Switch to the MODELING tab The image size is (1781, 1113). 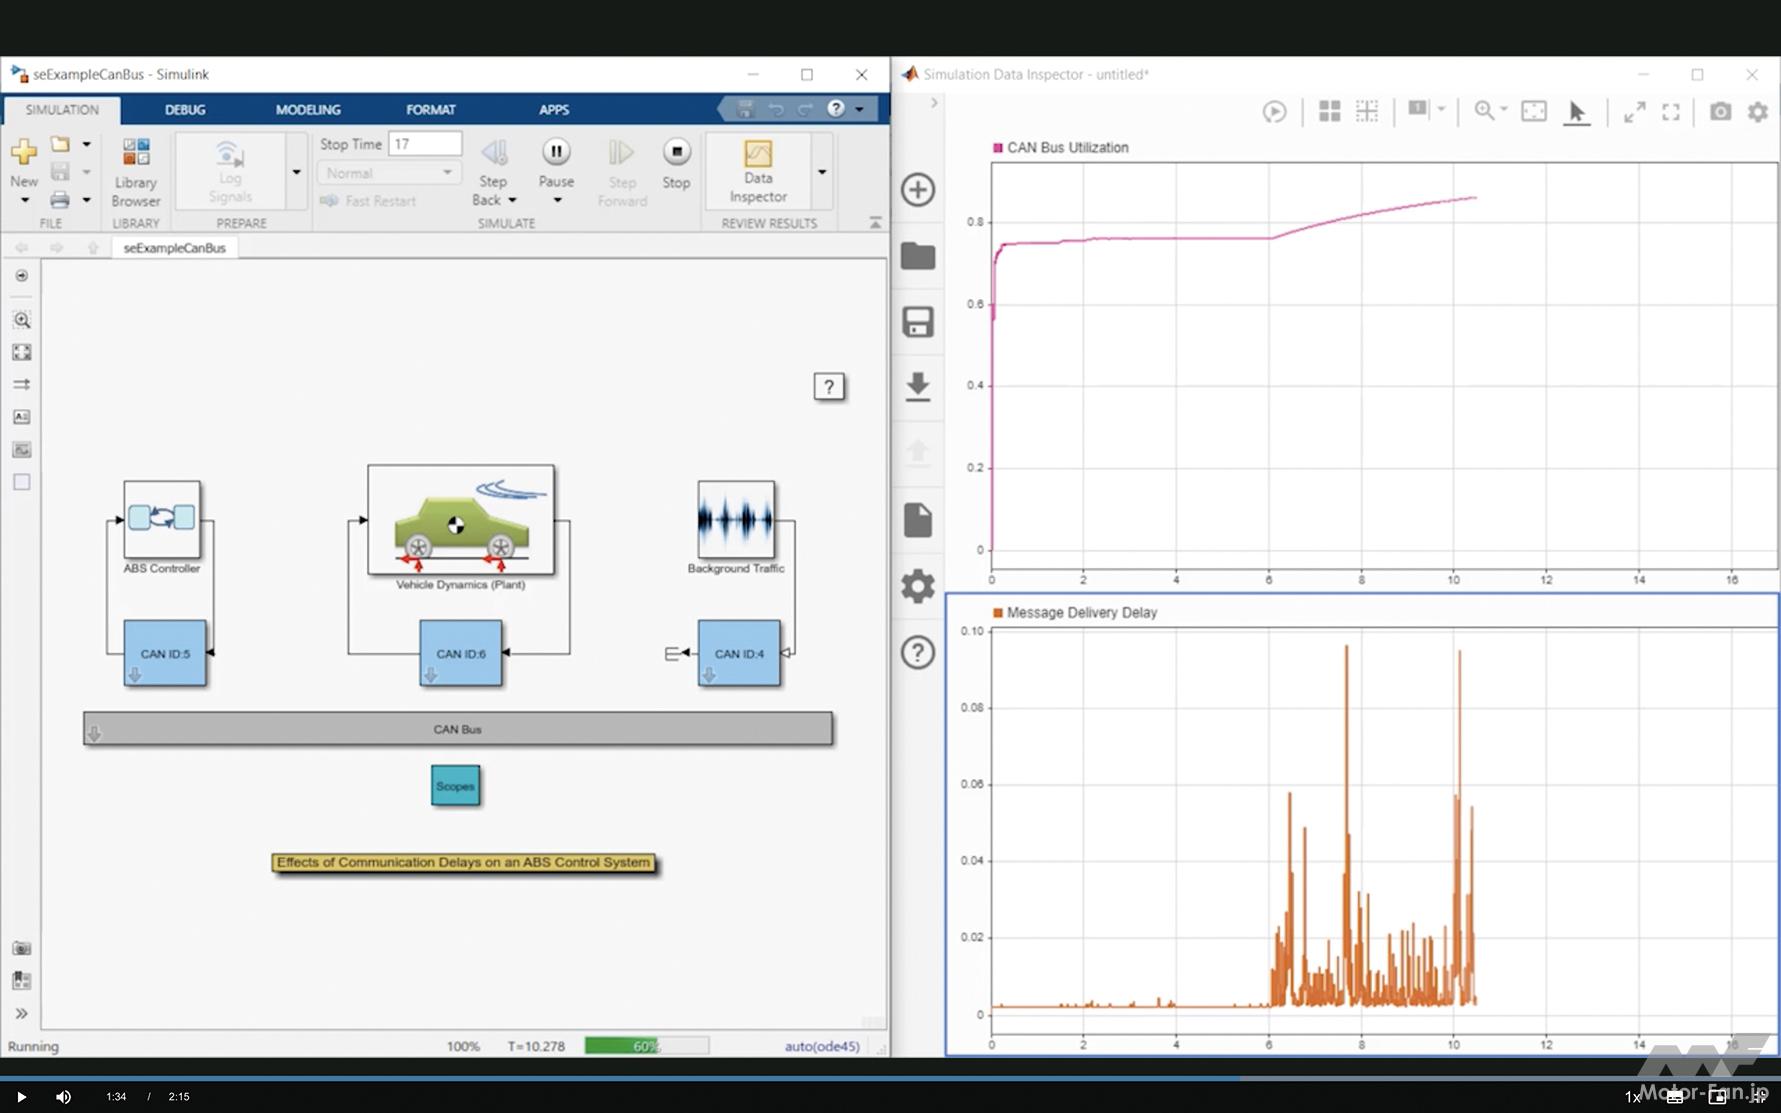coord(308,110)
